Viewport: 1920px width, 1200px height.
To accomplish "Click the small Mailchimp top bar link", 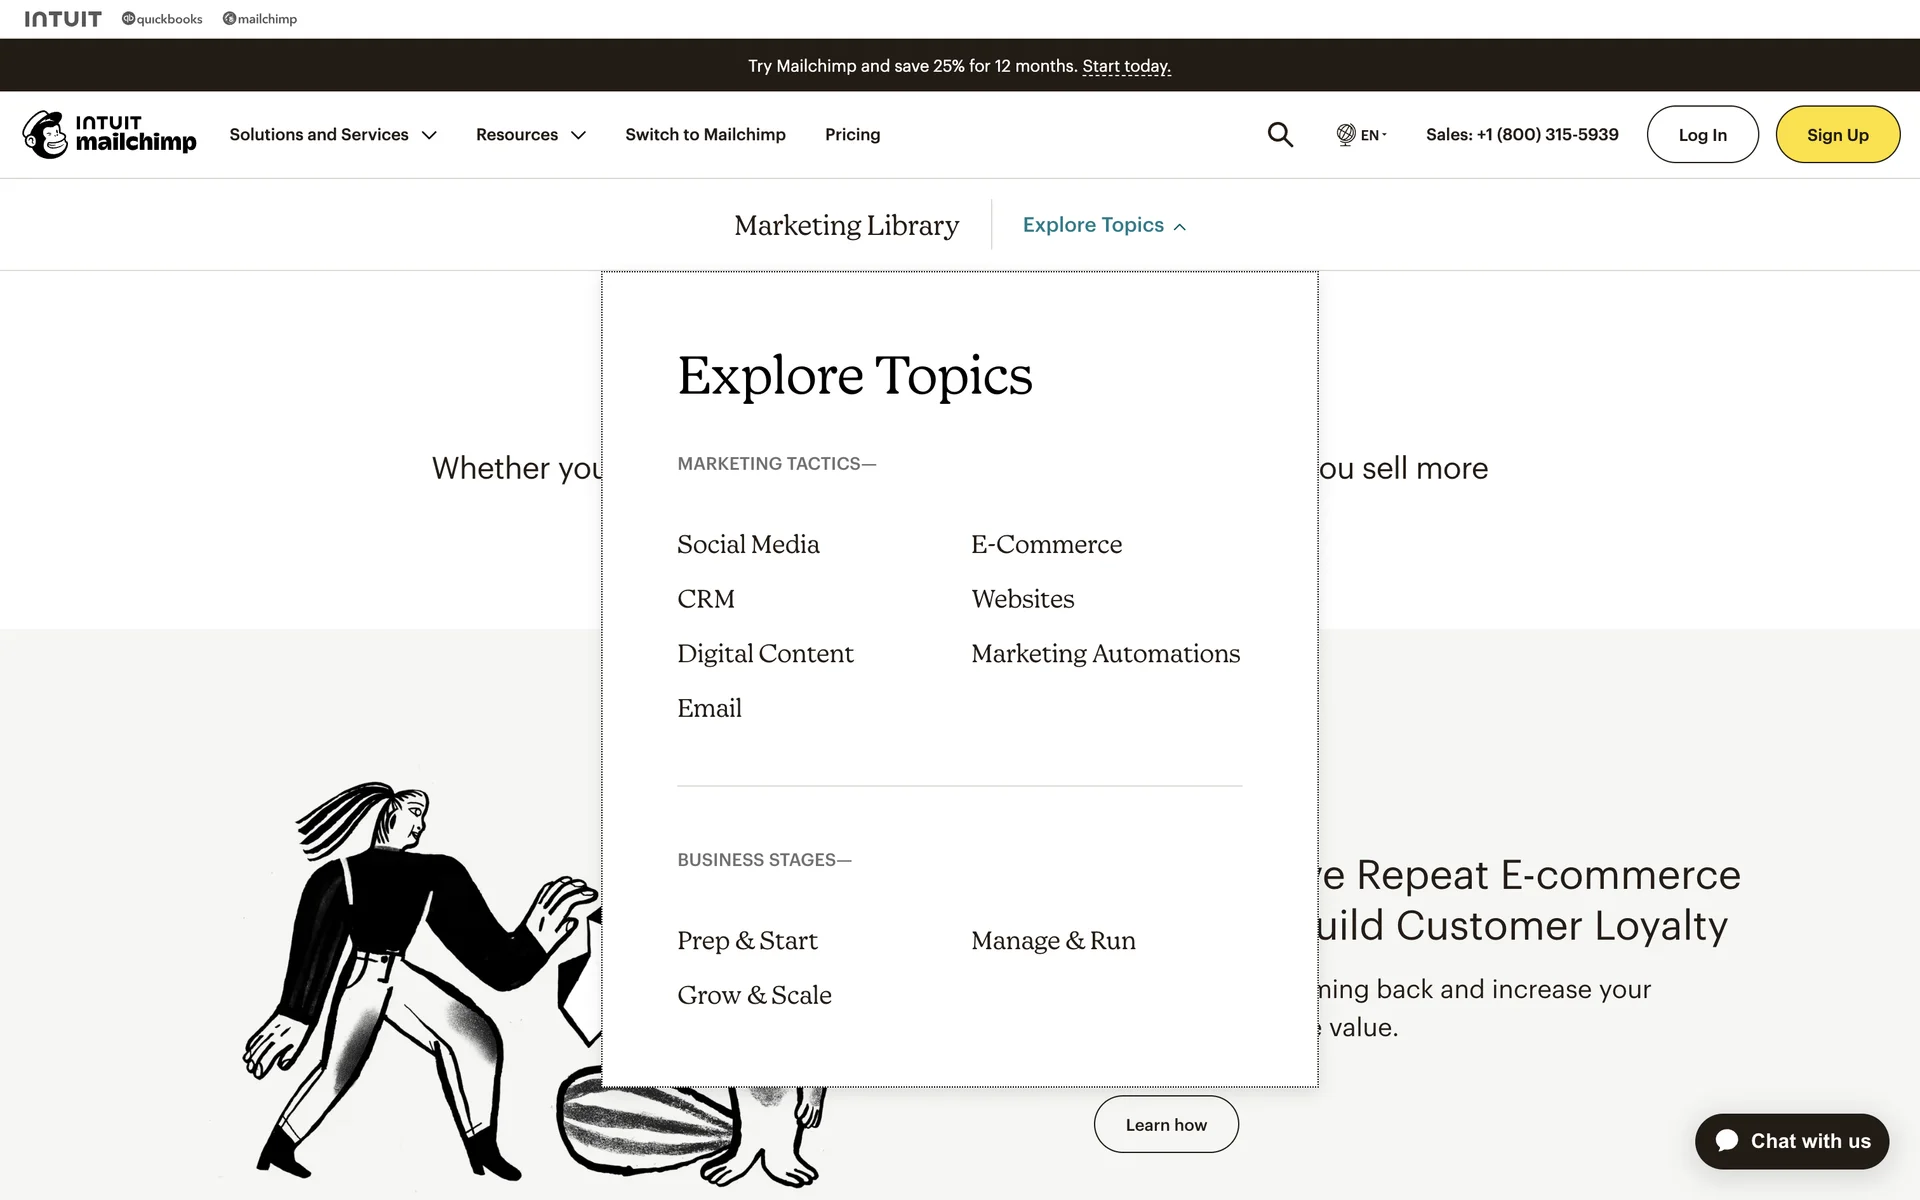I will coord(260,19).
